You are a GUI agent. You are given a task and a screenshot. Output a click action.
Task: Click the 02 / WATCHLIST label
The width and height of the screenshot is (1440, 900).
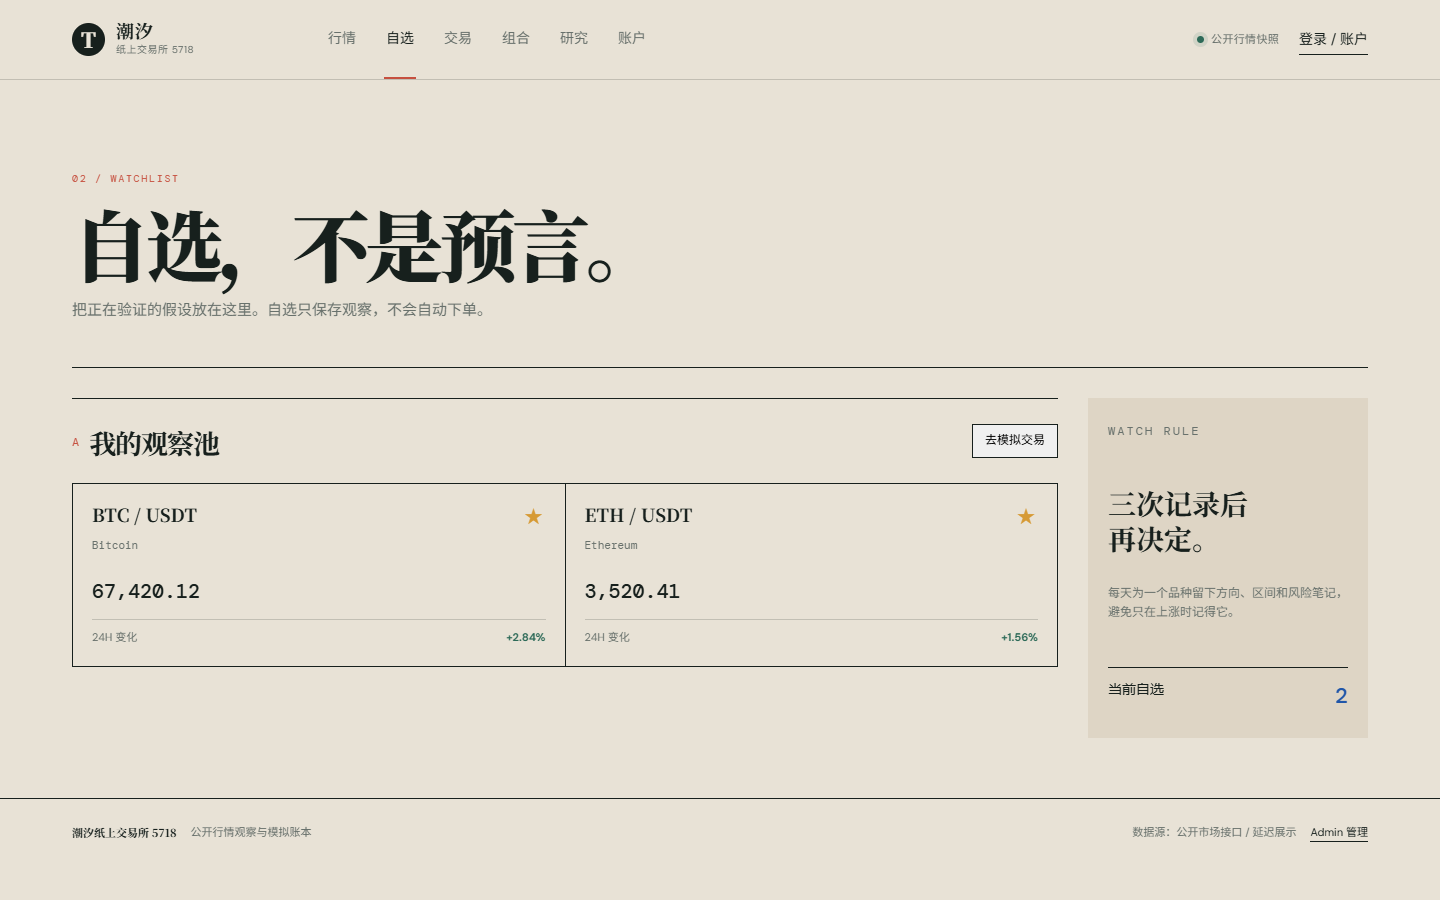125,179
